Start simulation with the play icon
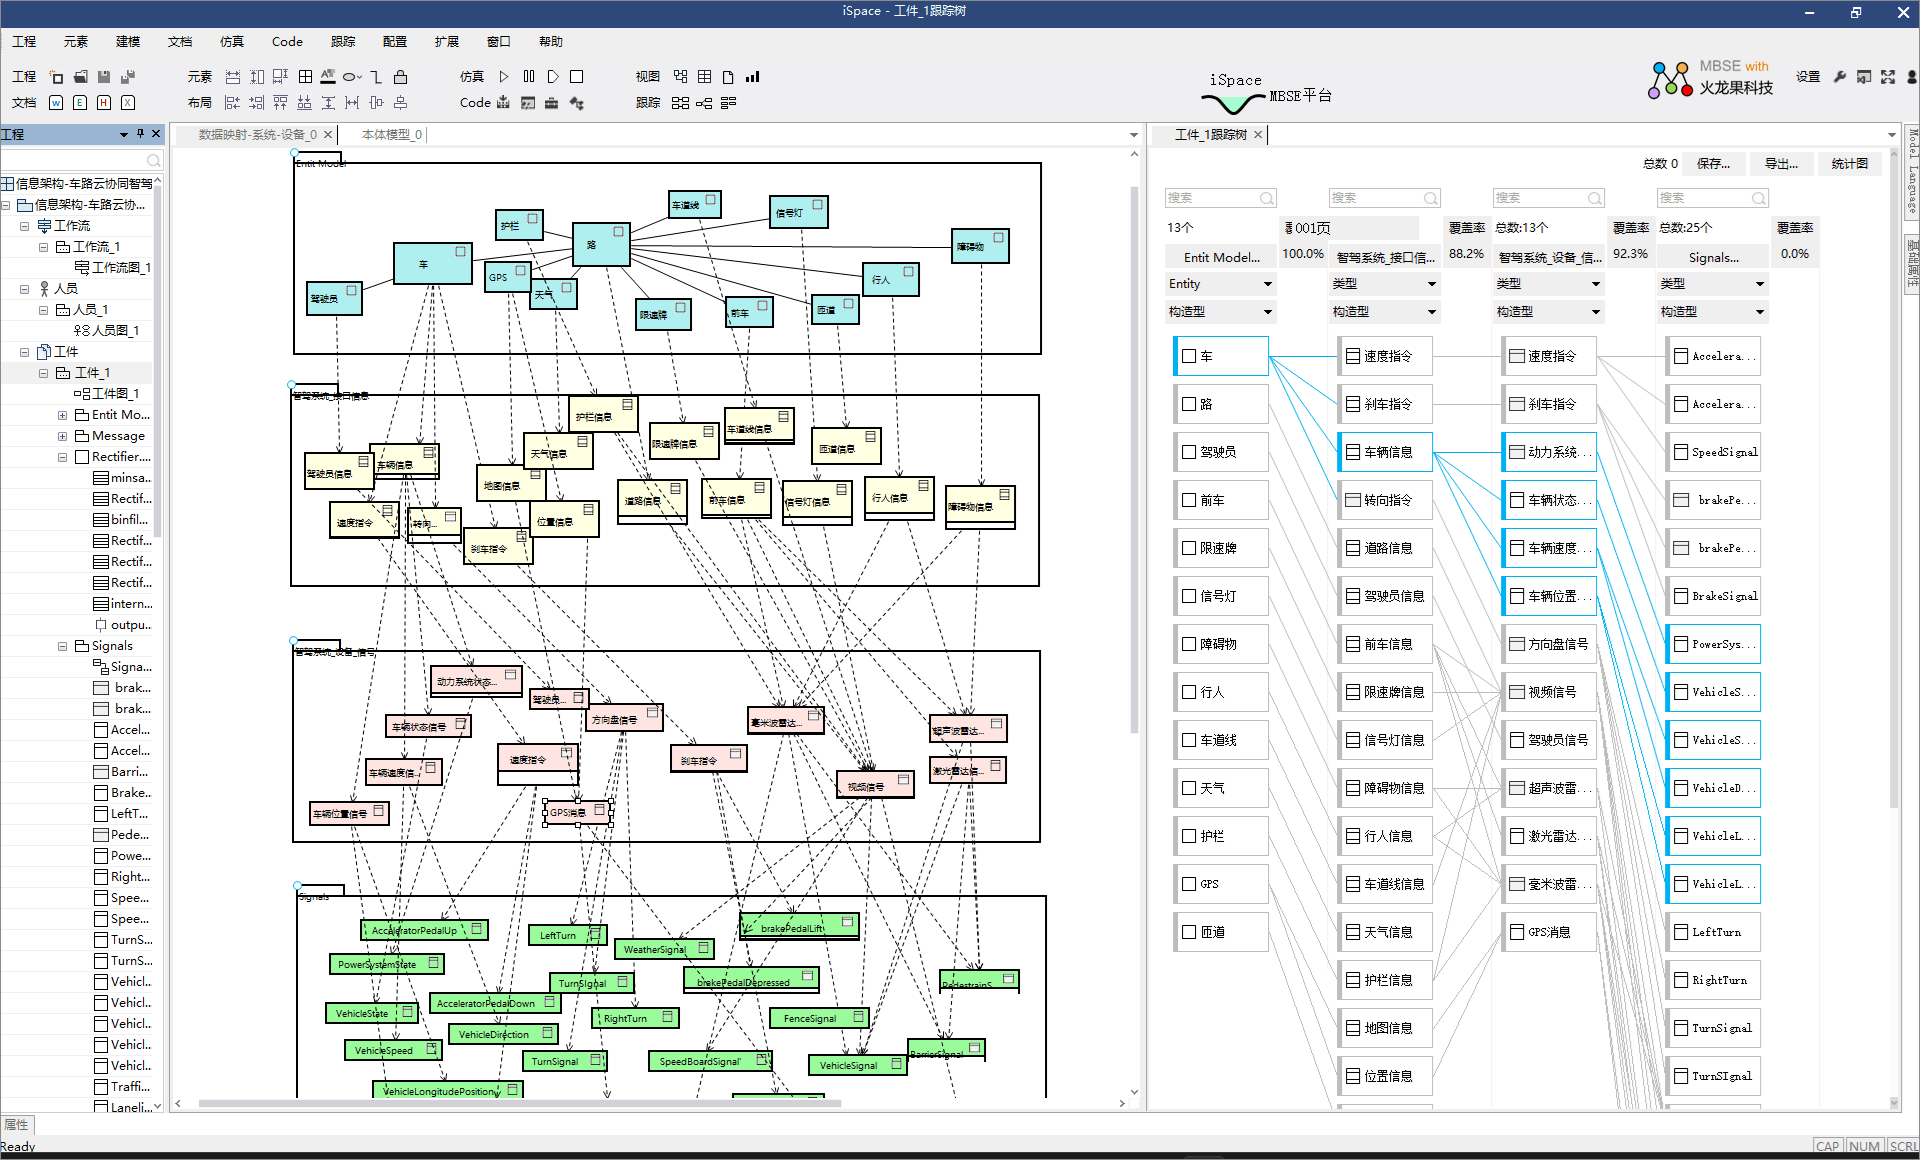The width and height of the screenshot is (1920, 1160). click(x=504, y=77)
